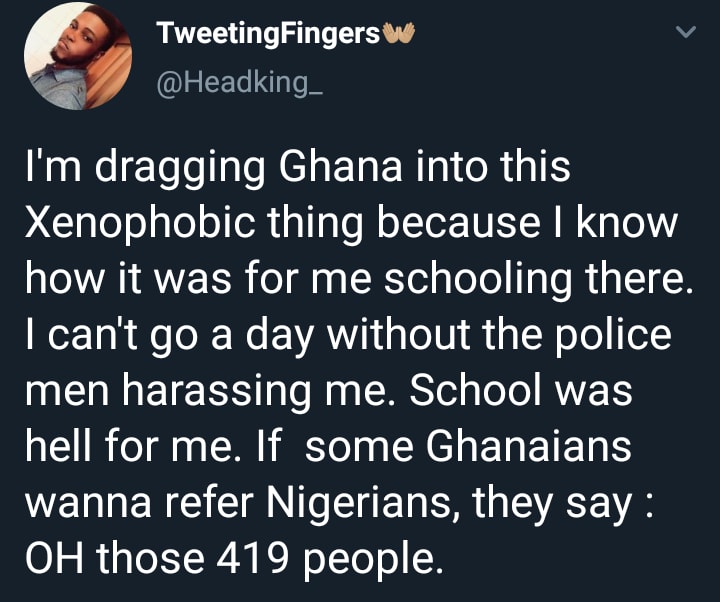720x602 pixels.
Task: Click the word "hell" in the tweet
Action: [58, 446]
